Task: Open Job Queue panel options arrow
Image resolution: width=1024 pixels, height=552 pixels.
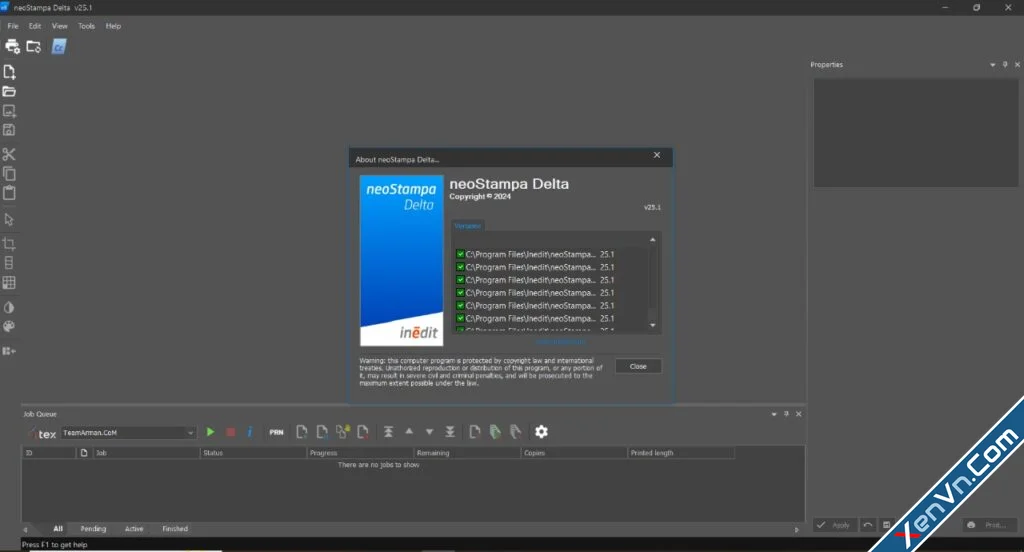Action: coord(774,414)
